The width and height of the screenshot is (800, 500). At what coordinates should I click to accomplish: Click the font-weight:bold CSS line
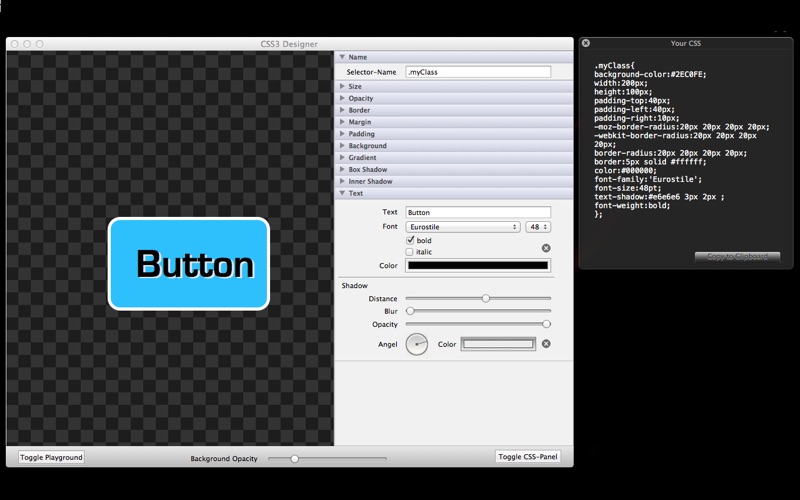pyautogui.click(x=632, y=206)
